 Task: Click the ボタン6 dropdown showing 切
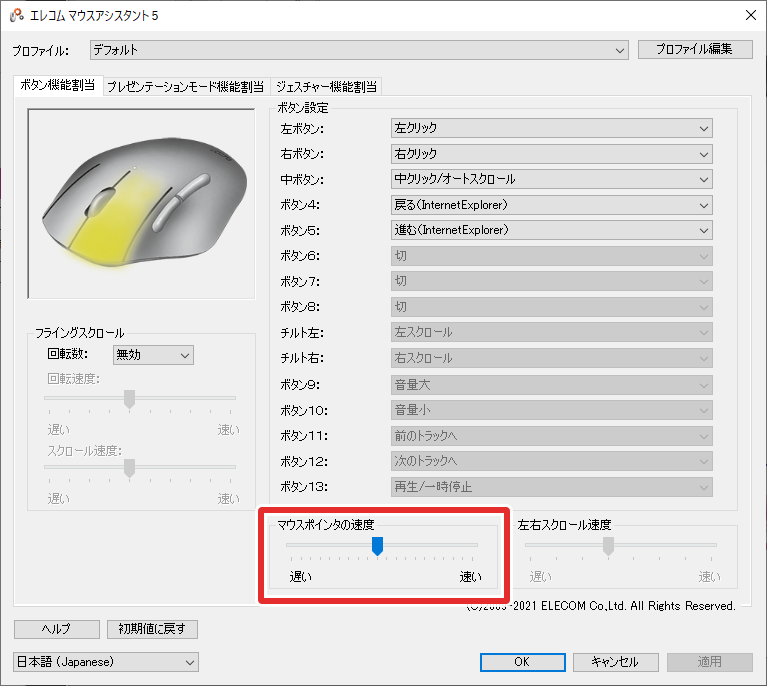pyautogui.click(x=551, y=256)
